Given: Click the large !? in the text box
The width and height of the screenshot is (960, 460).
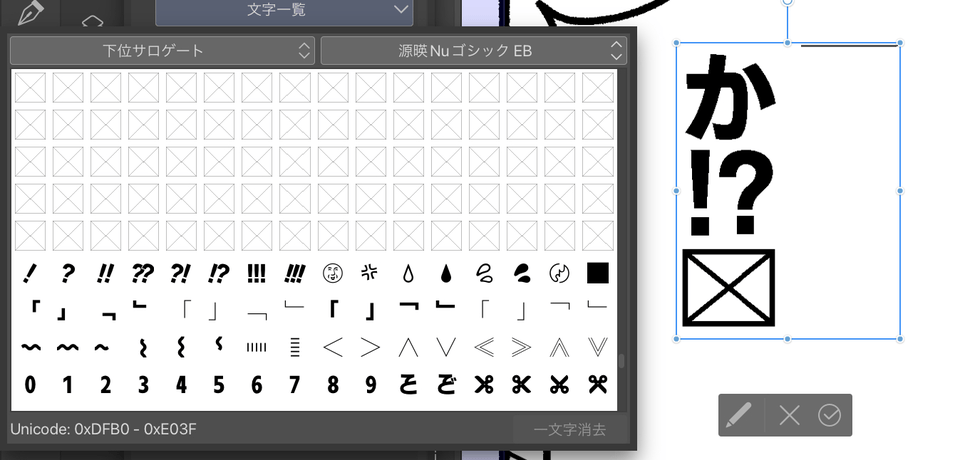Looking at the screenshot, I should tap(731, 195).
